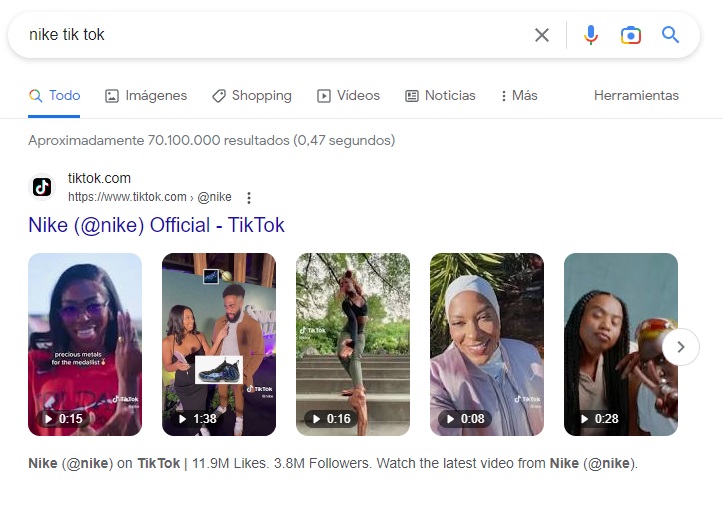
Task: Switch to the Shopping tab
Action: pyautogui.click(x=252, y=96)
